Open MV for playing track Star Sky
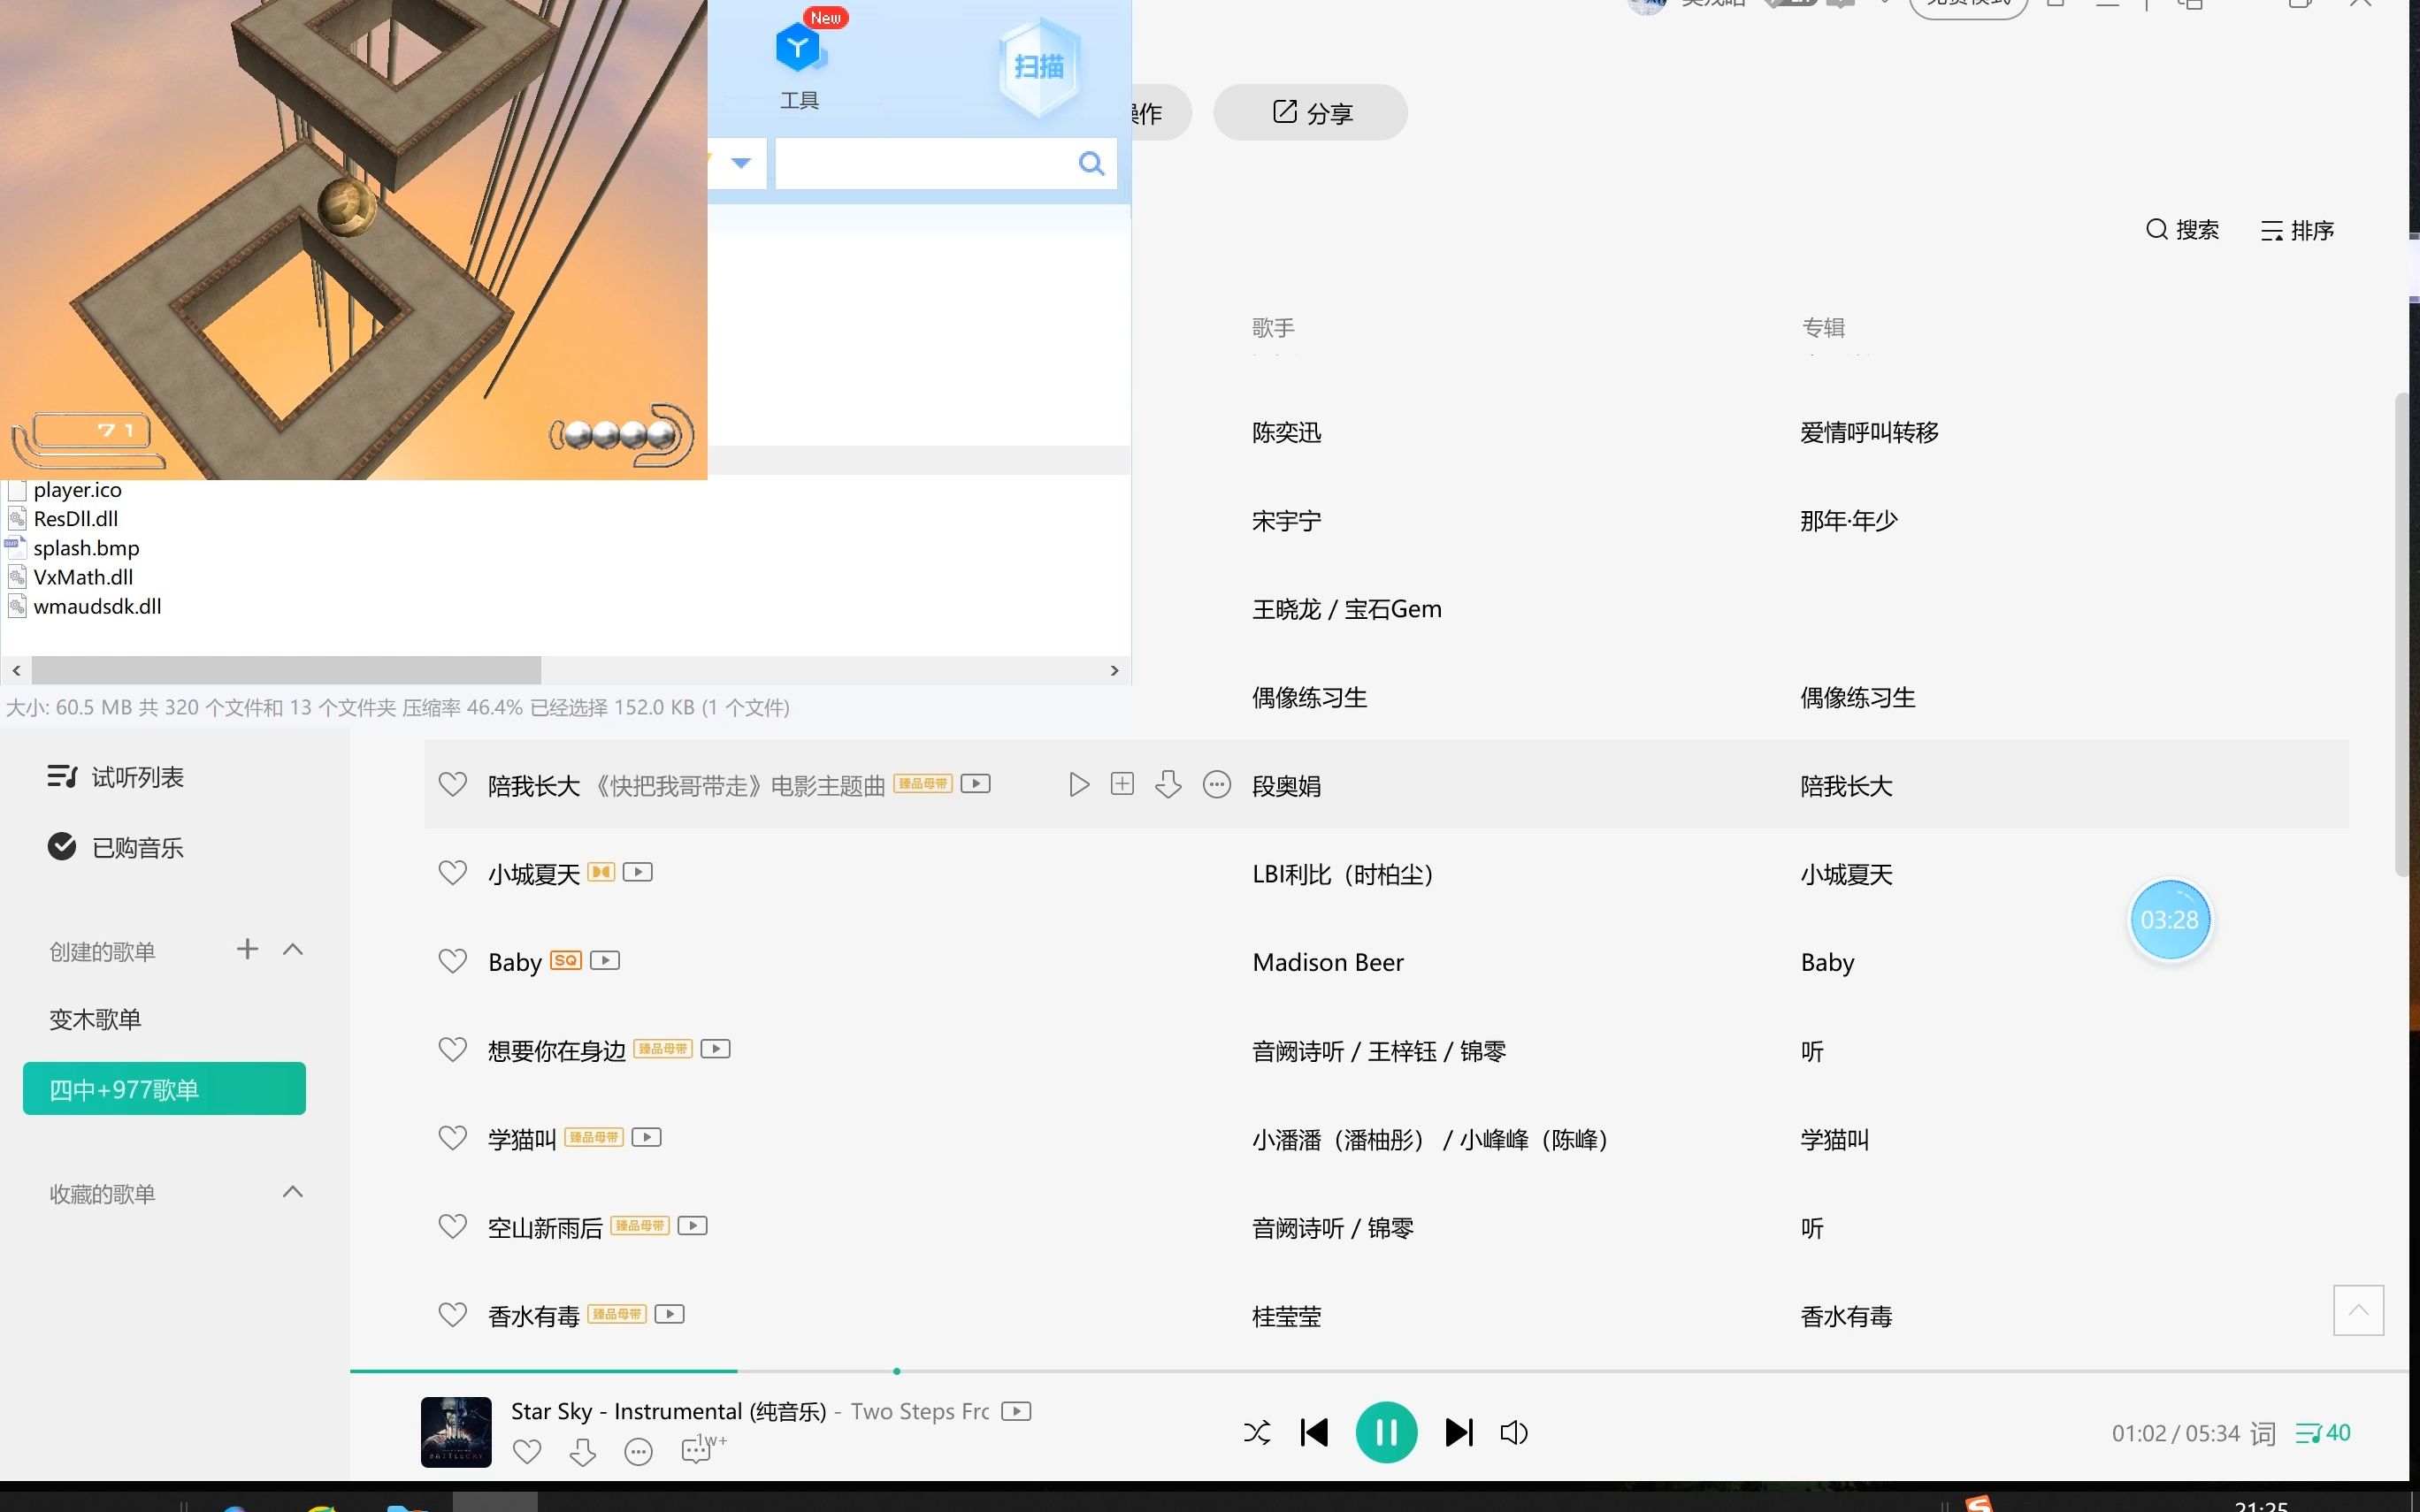The height and width of the screenshot is (1512, 2420). point(1016,1411)
